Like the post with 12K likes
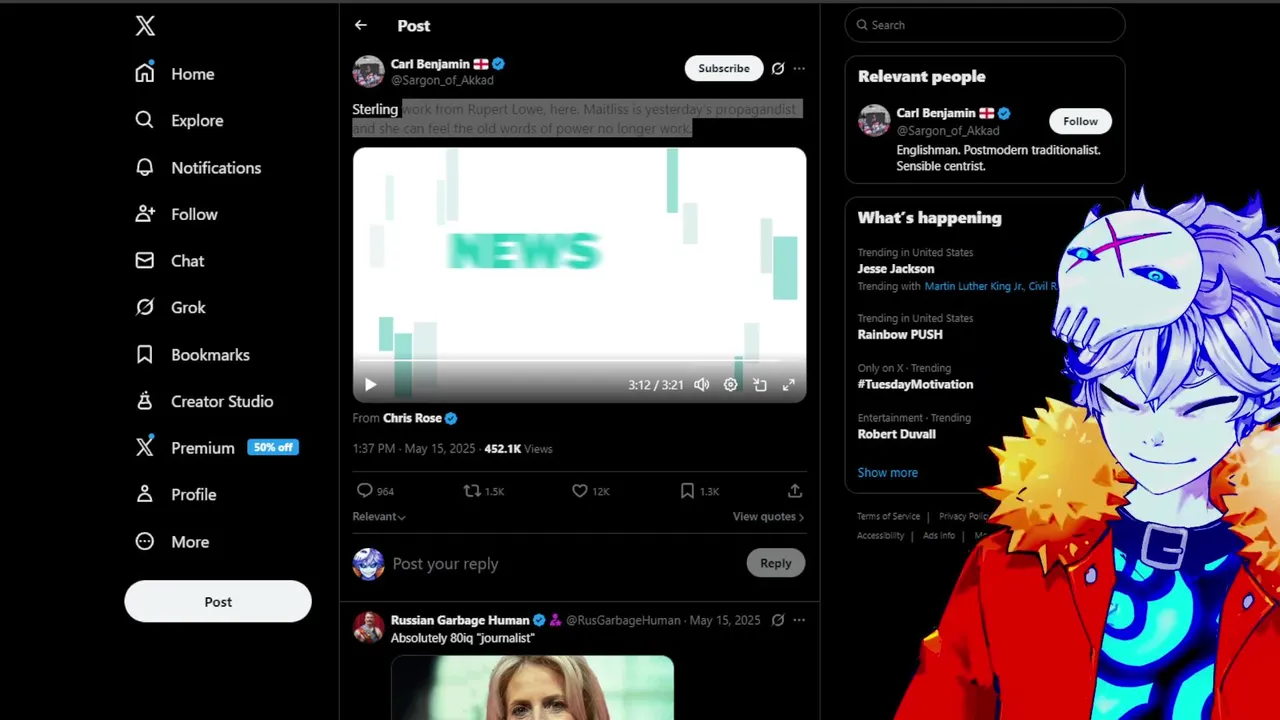This screenshot has height=720, width=1280. 579,491
